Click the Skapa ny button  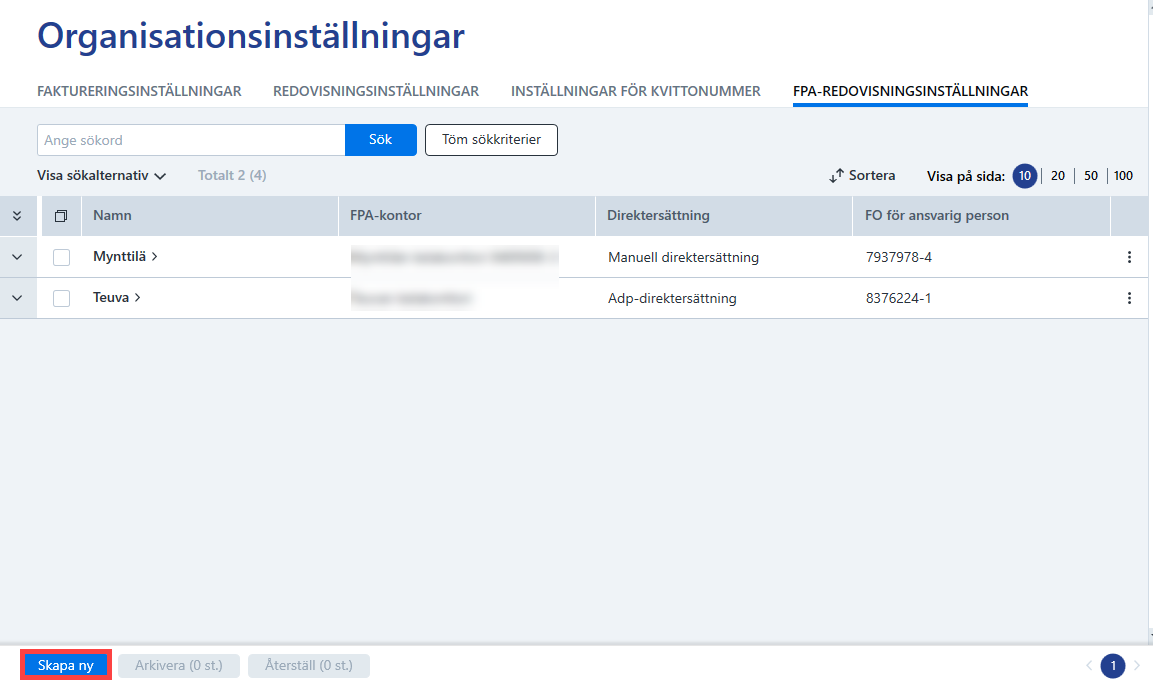coord(65,665)
